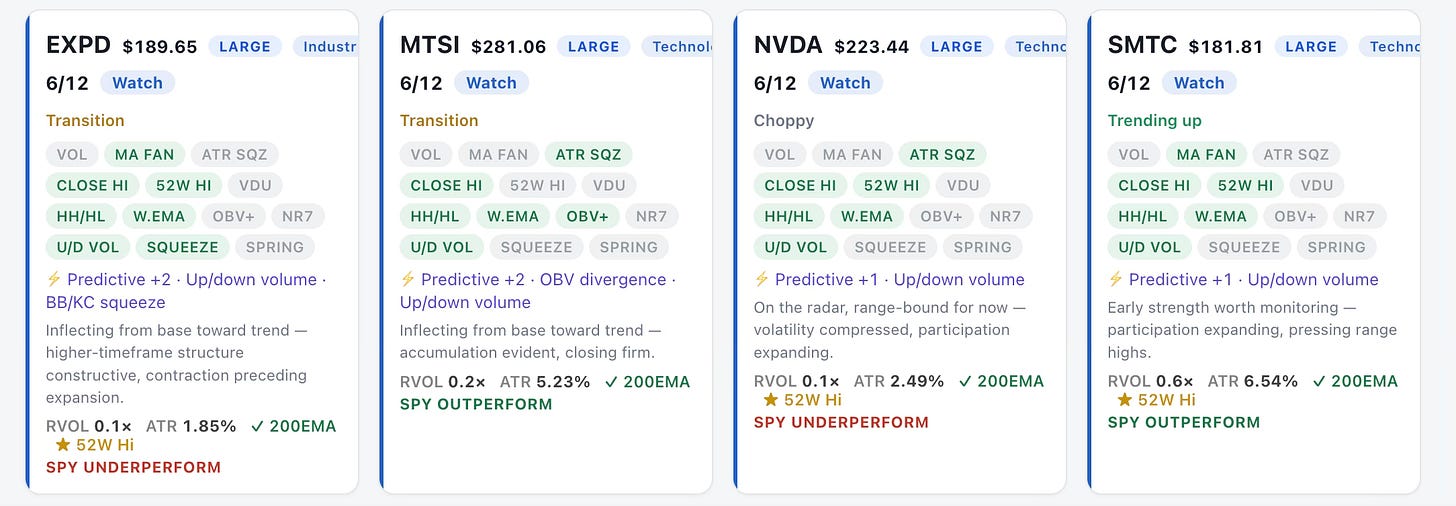
Task: Toggle the MA FAN tag on SMTC card
Action: point(1206,154)
